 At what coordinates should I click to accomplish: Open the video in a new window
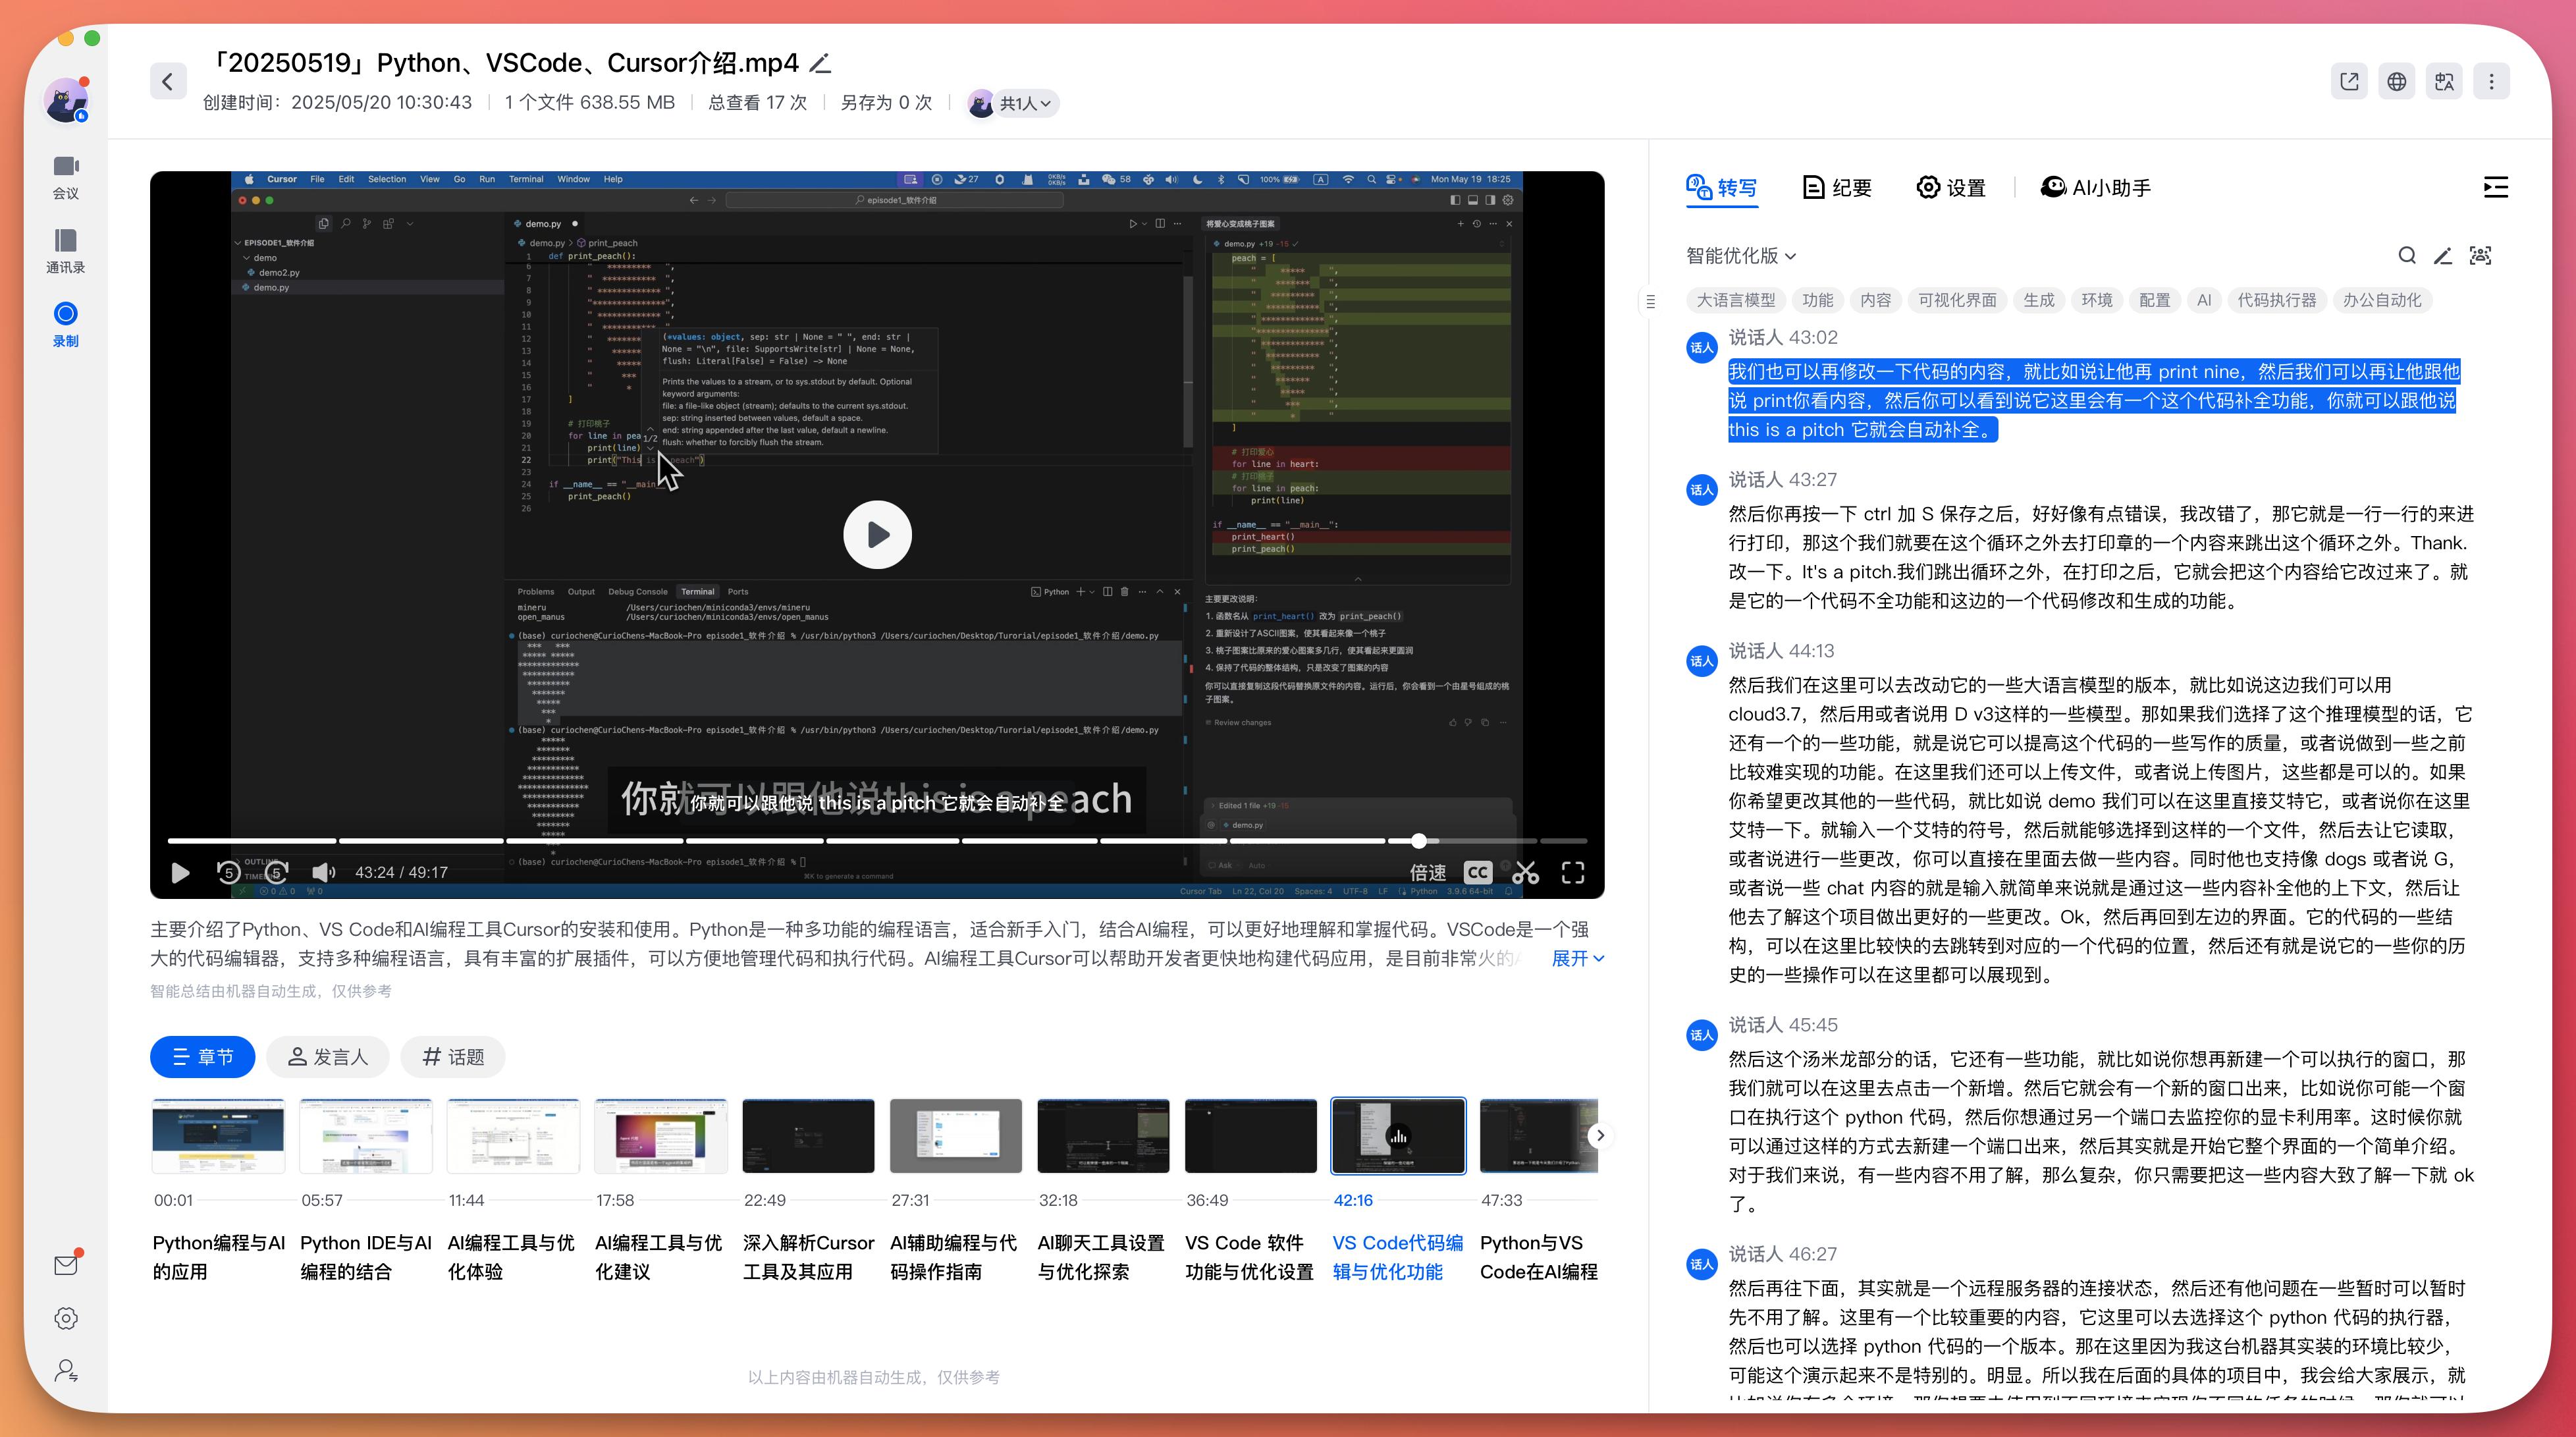pyautogui.click(x=2349, y=81)
